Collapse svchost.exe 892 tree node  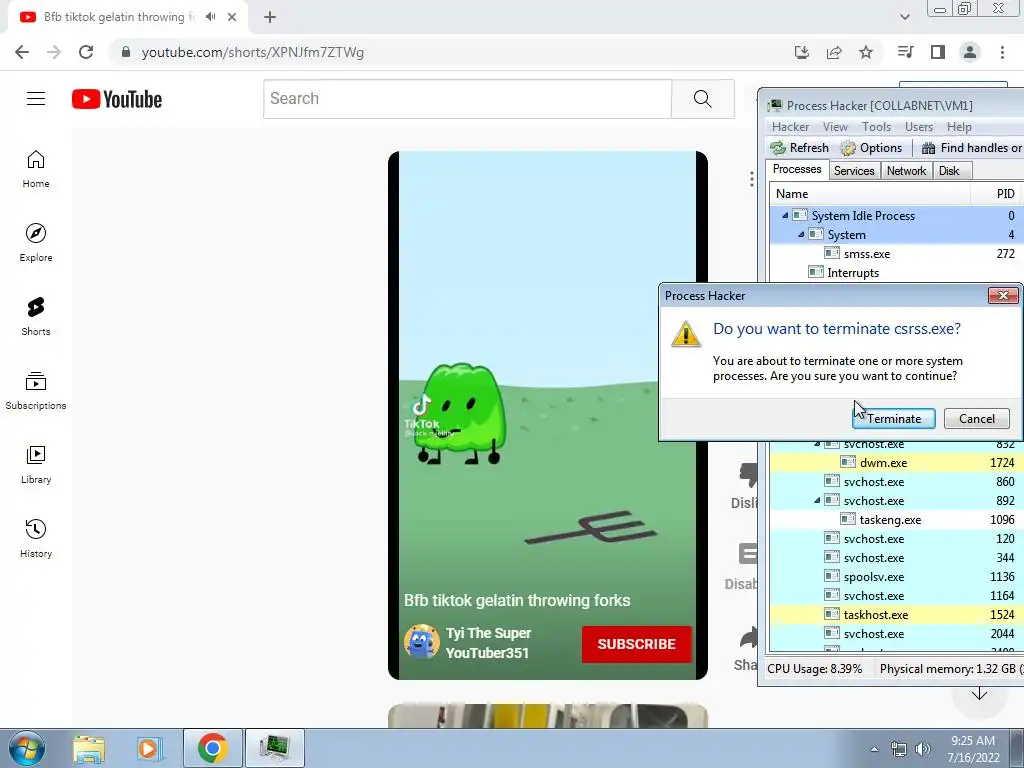pyautogui.click(x=817, y=501)
